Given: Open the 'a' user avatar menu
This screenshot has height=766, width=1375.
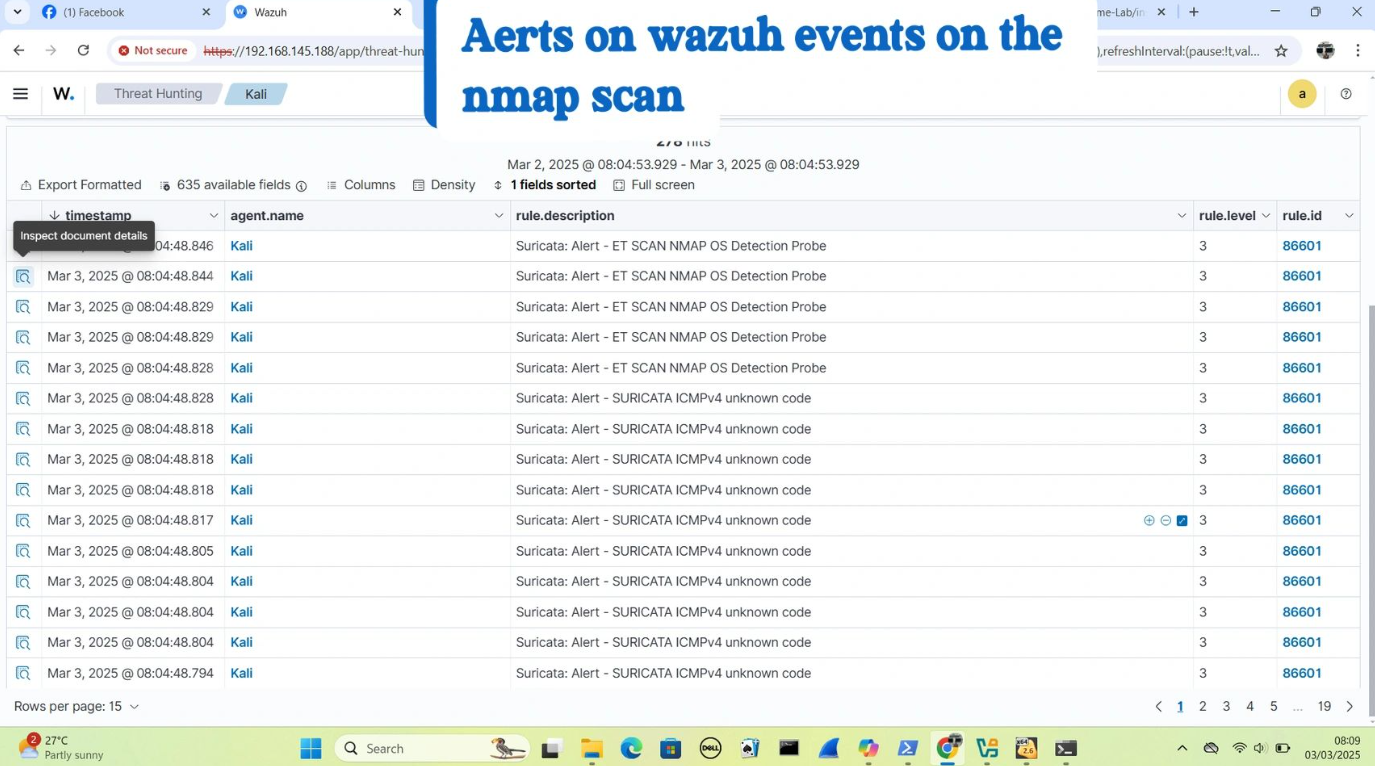Looking at the screenshot, I should point(1302,94).
